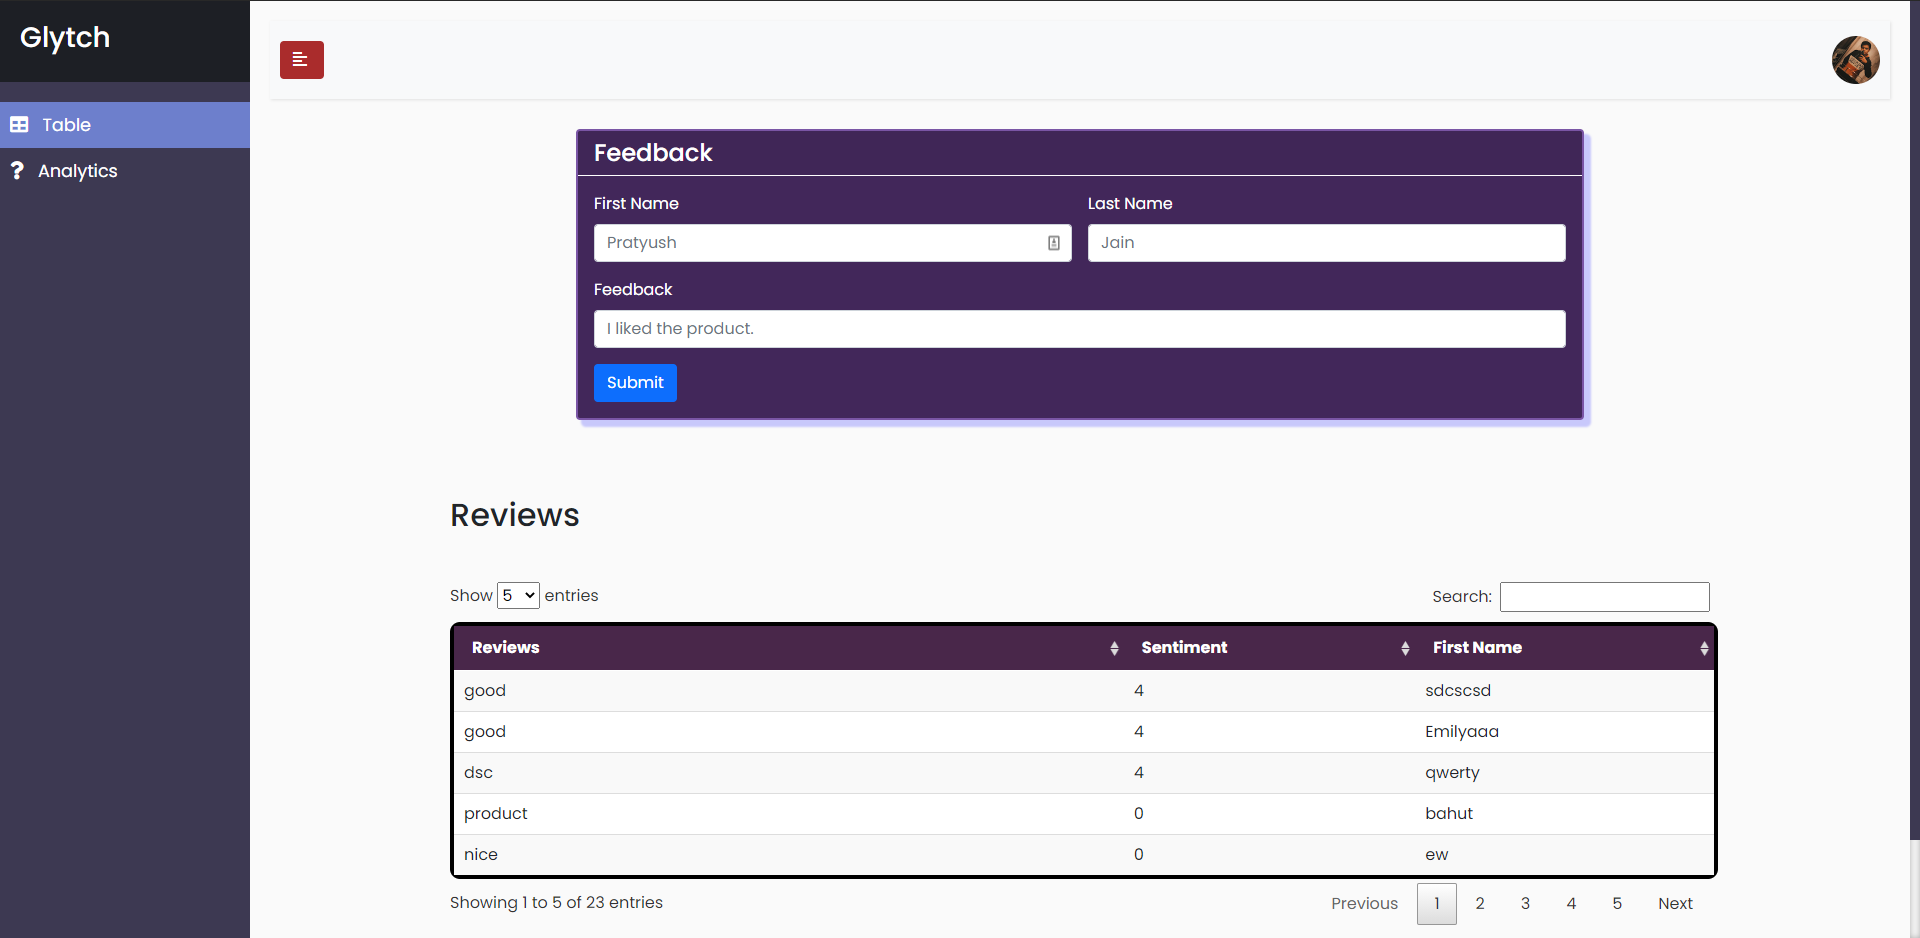The width and height of the screenshot is (1920, 938).
Task: Sort table by Reviews column arrows
Action: point(1114,648)
